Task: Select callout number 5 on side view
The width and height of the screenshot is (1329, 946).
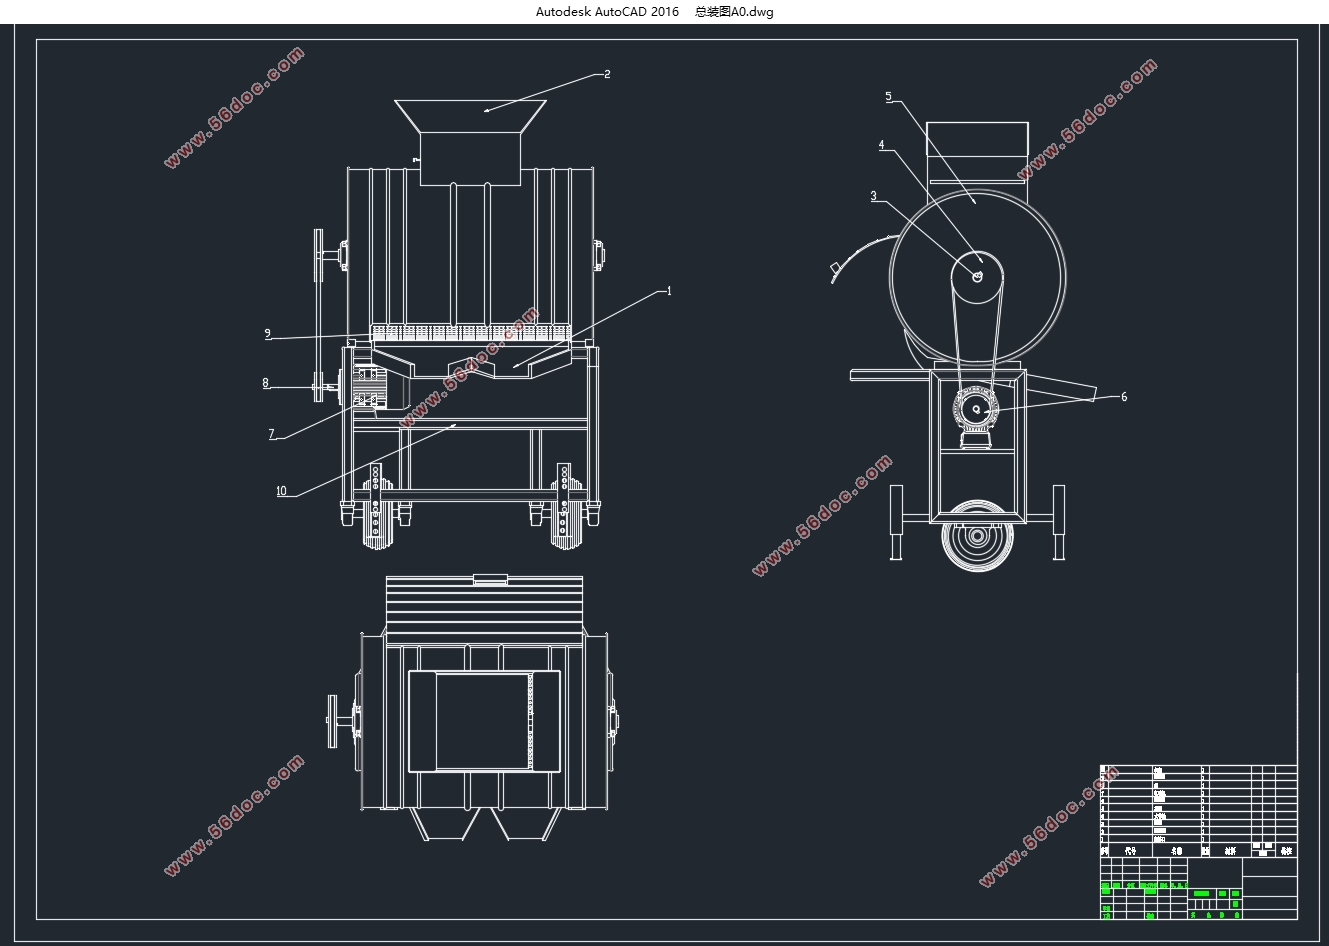Action: [888, 97]
